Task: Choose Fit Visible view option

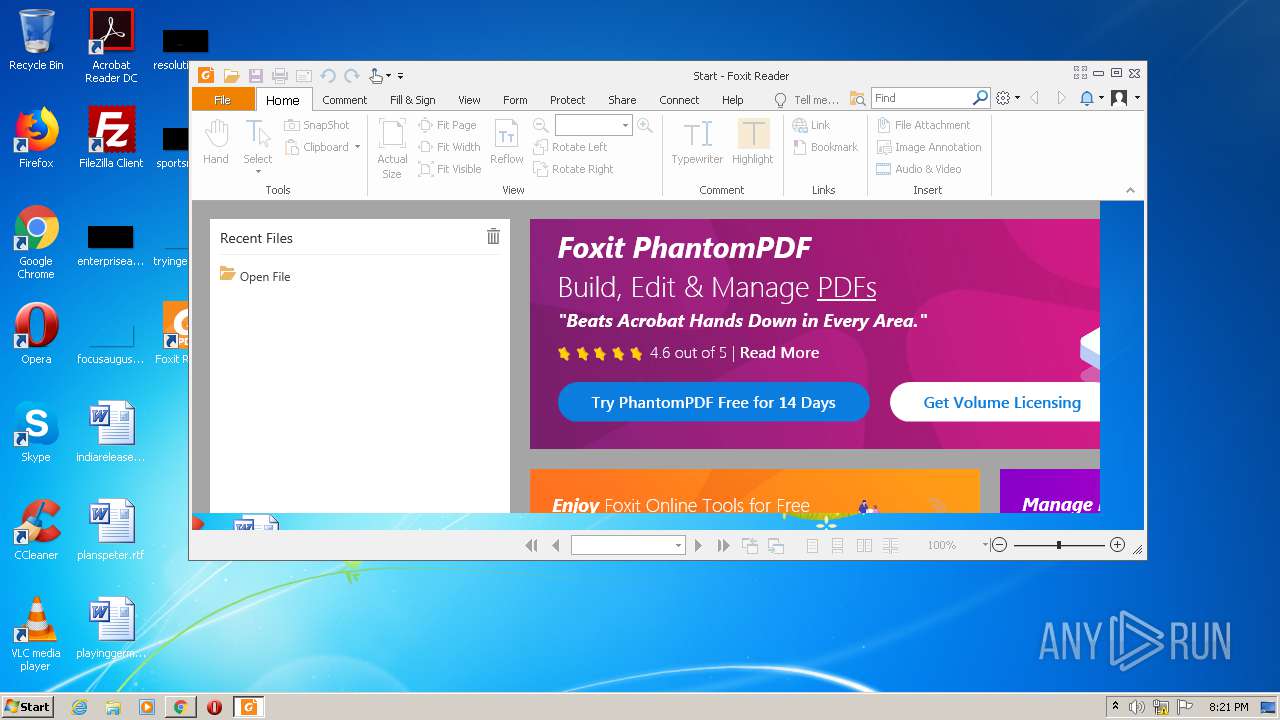Action: pyautogui.click(x=450, y=169)
